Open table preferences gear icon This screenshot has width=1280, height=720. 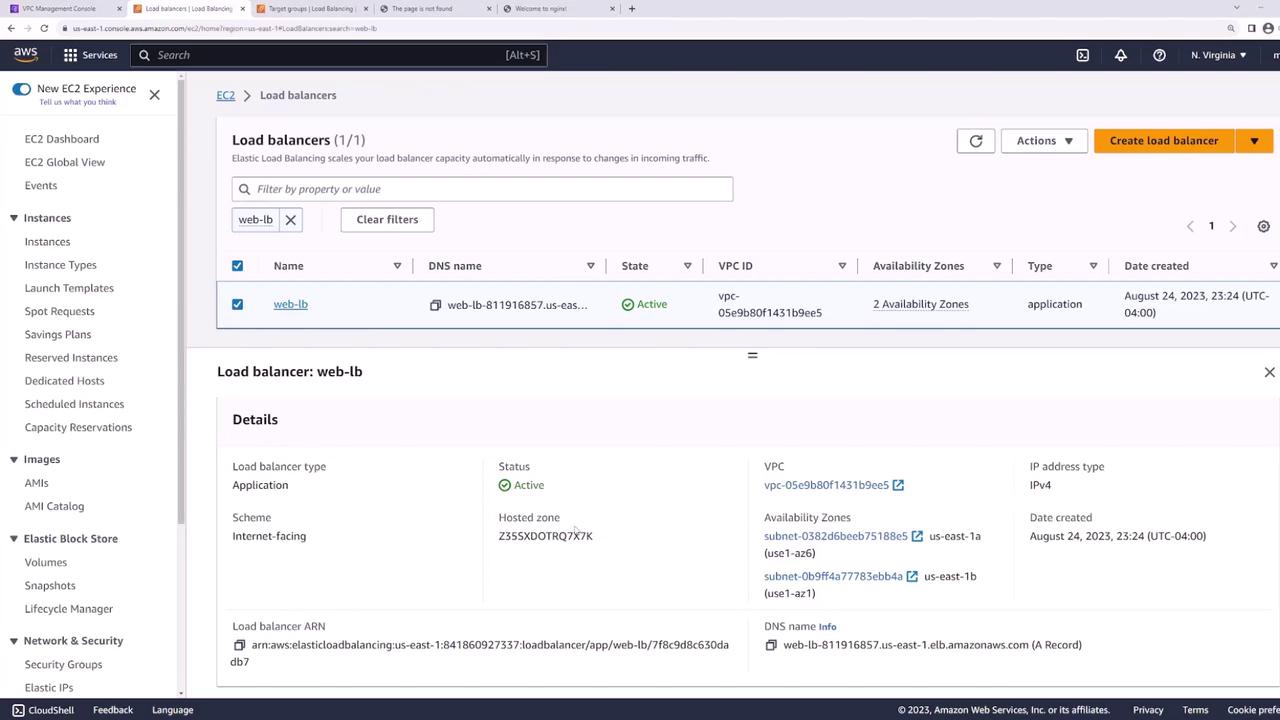pyautogui.click(x=1263, y=227)
